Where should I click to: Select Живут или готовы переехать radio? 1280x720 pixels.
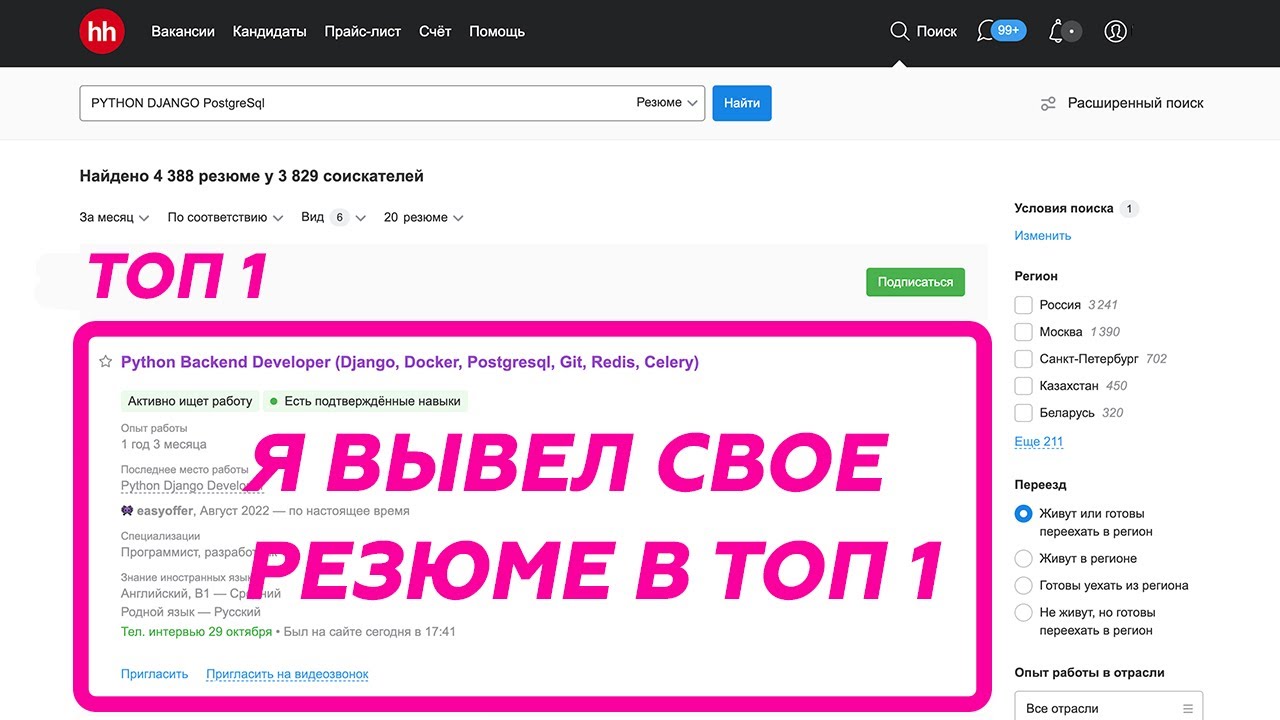click(1023, 514)
